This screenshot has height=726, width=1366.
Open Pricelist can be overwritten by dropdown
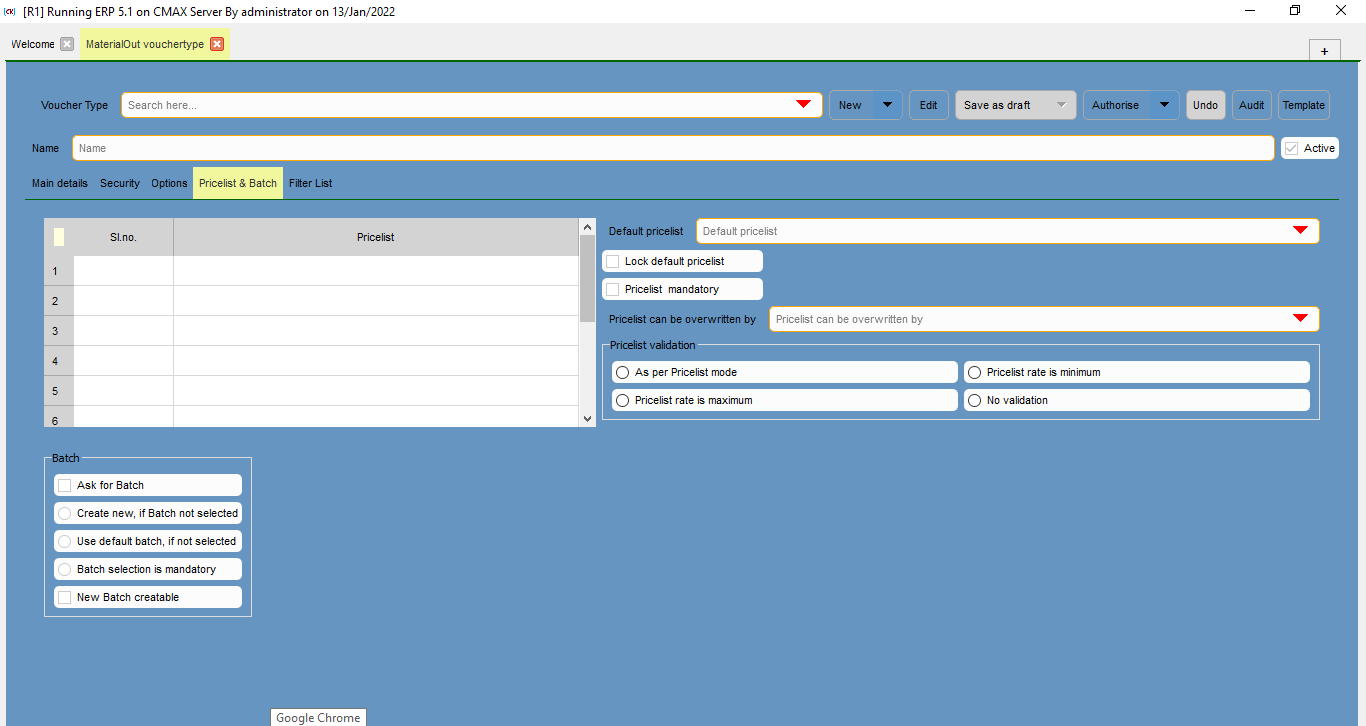1300,319
